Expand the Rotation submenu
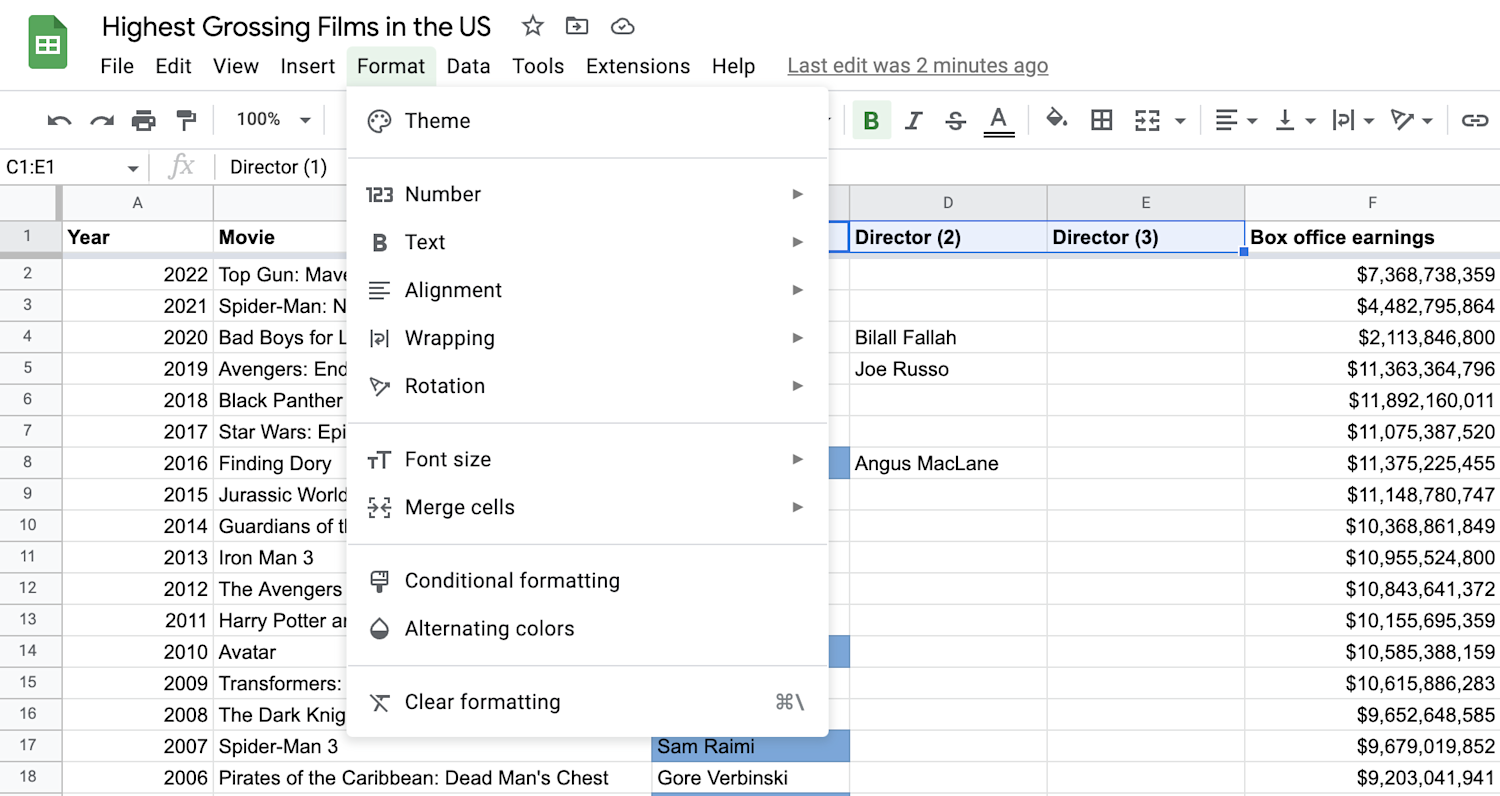Screen dimensions: 1500x796 (x=588, y=386)
